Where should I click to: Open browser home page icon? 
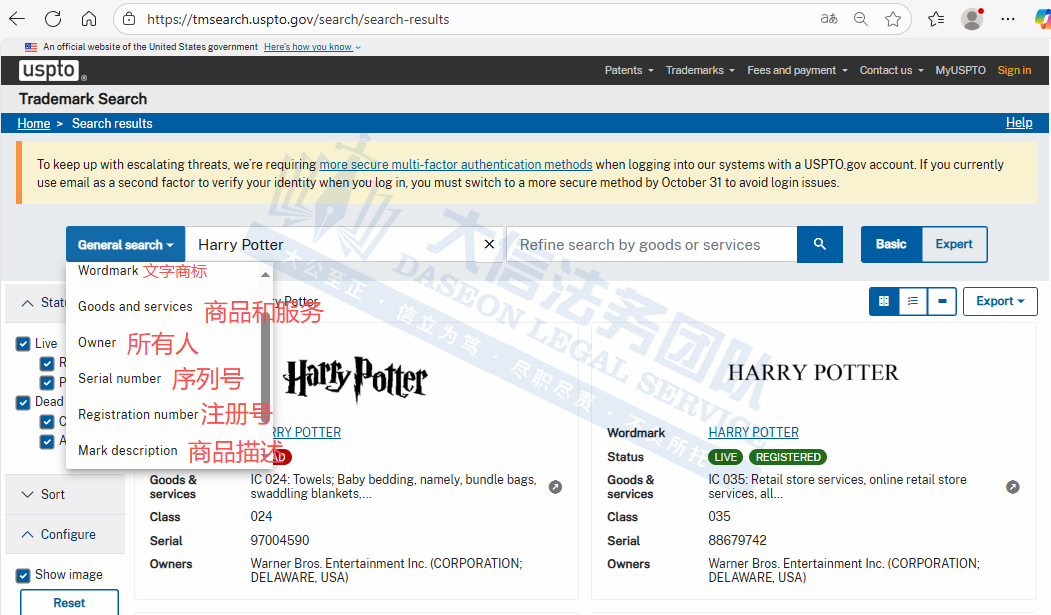point(88,19)
